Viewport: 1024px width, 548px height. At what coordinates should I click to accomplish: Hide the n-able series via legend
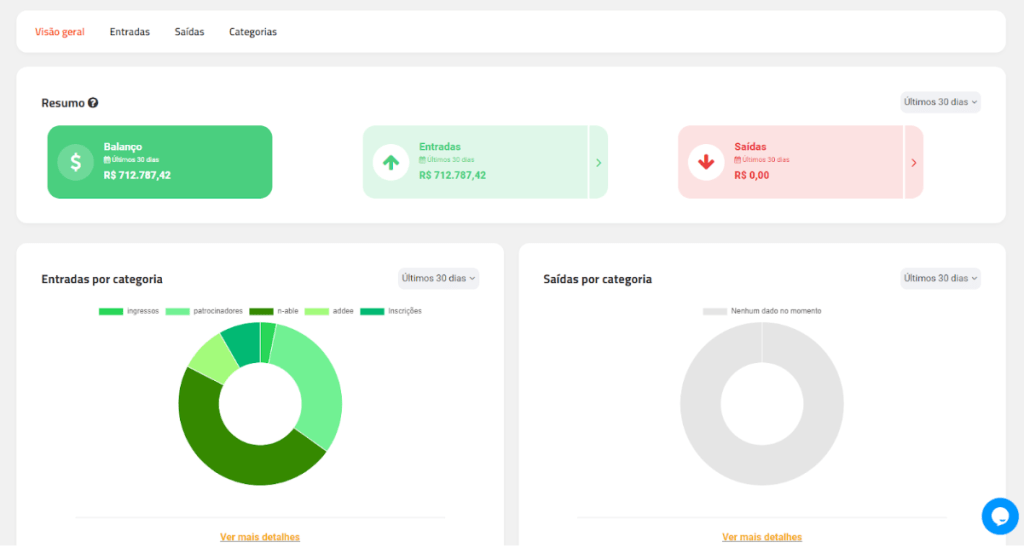pyautogui.click(x=274, y=311)
